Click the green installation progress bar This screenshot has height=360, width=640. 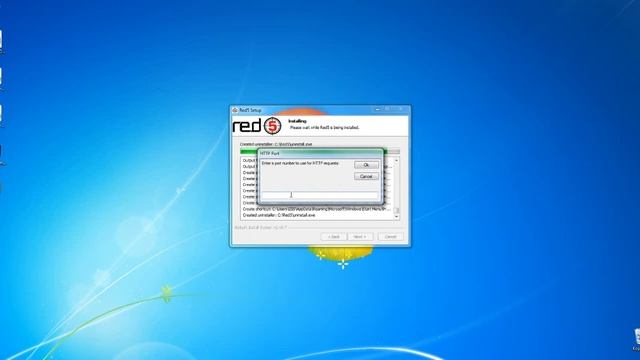320,151
